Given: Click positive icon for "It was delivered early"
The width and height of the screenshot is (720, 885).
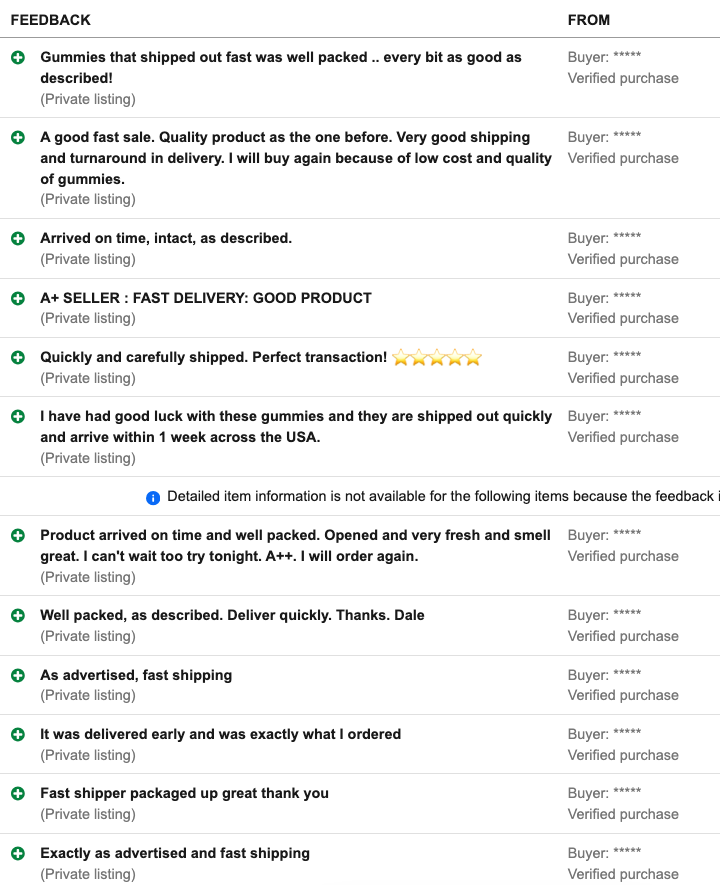Looking at the screenshot, I should pos(18,734).
